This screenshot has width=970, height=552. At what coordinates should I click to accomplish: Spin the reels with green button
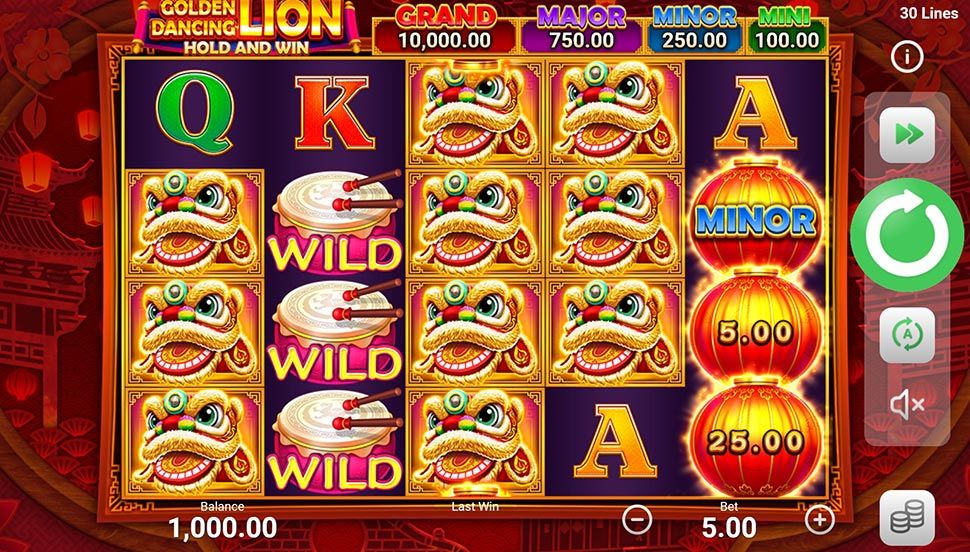point(906,234)
